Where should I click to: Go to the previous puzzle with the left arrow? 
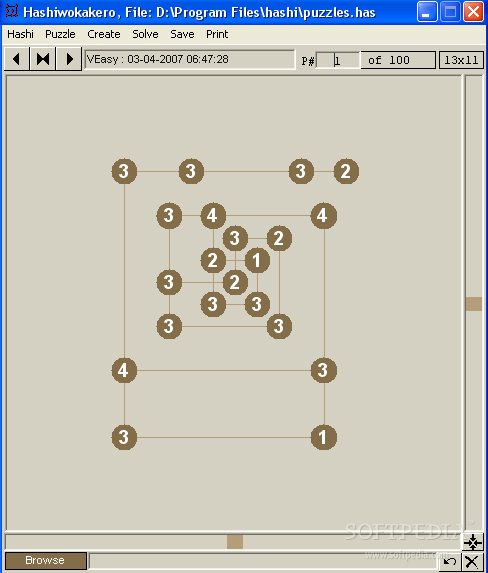16,59
